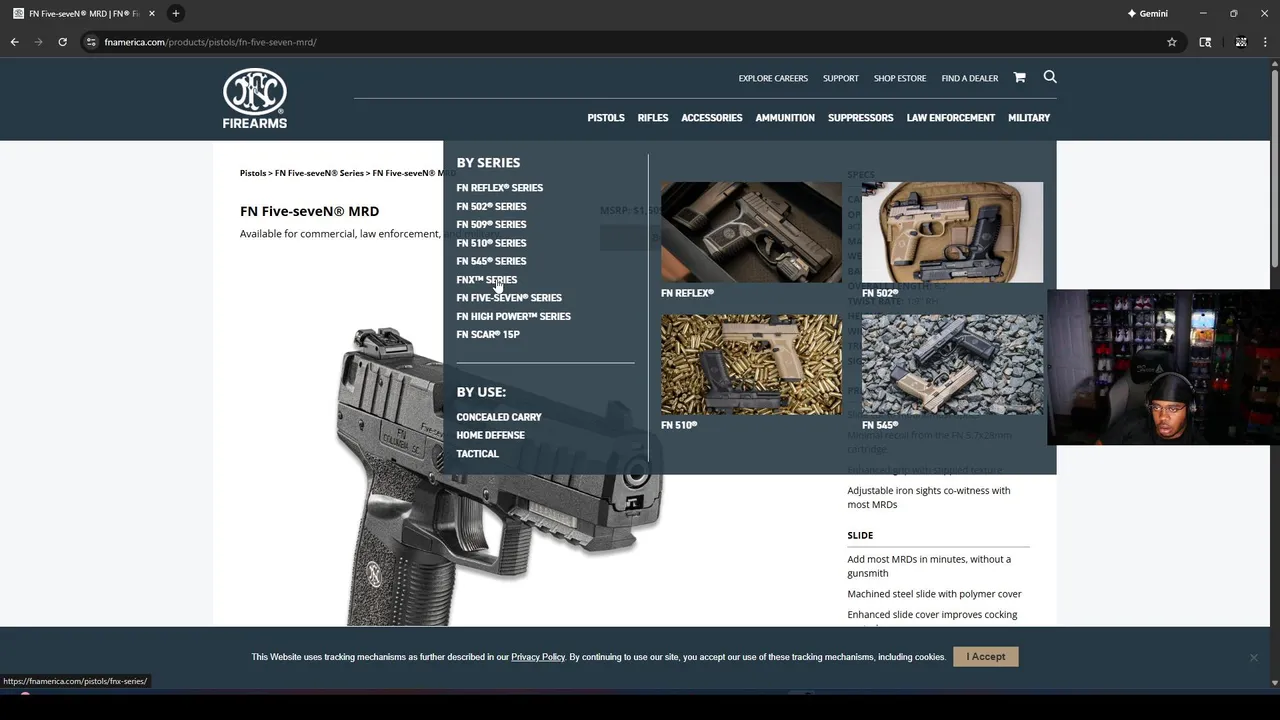Open the Pistols menu
Viewport: 1280px width, 720px height.
point(606,118)
